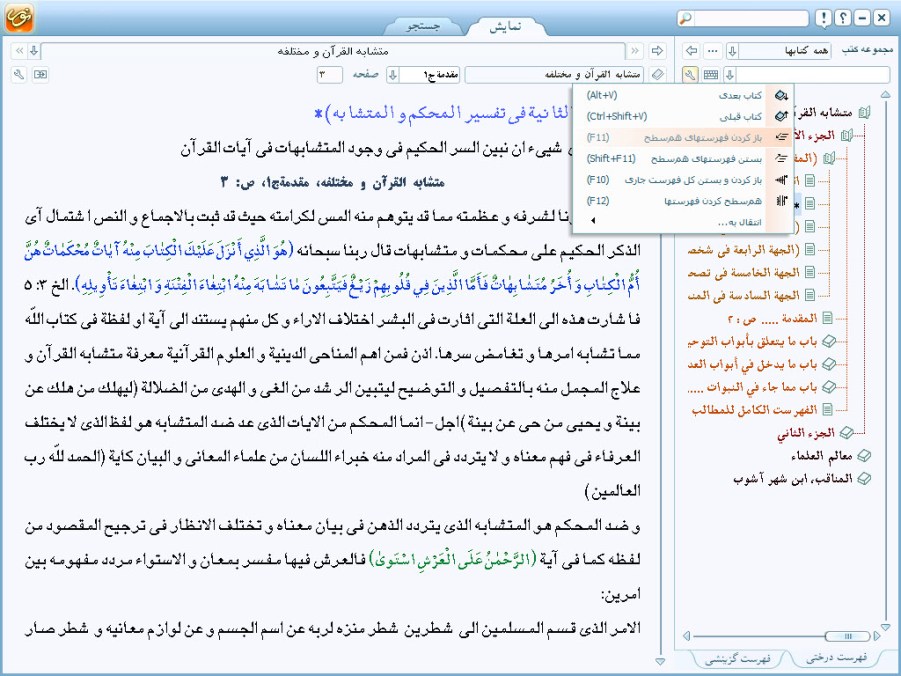Click the left arrow next to the books collection box
Viewport: 901px width, 676px height.
point(691,51)
